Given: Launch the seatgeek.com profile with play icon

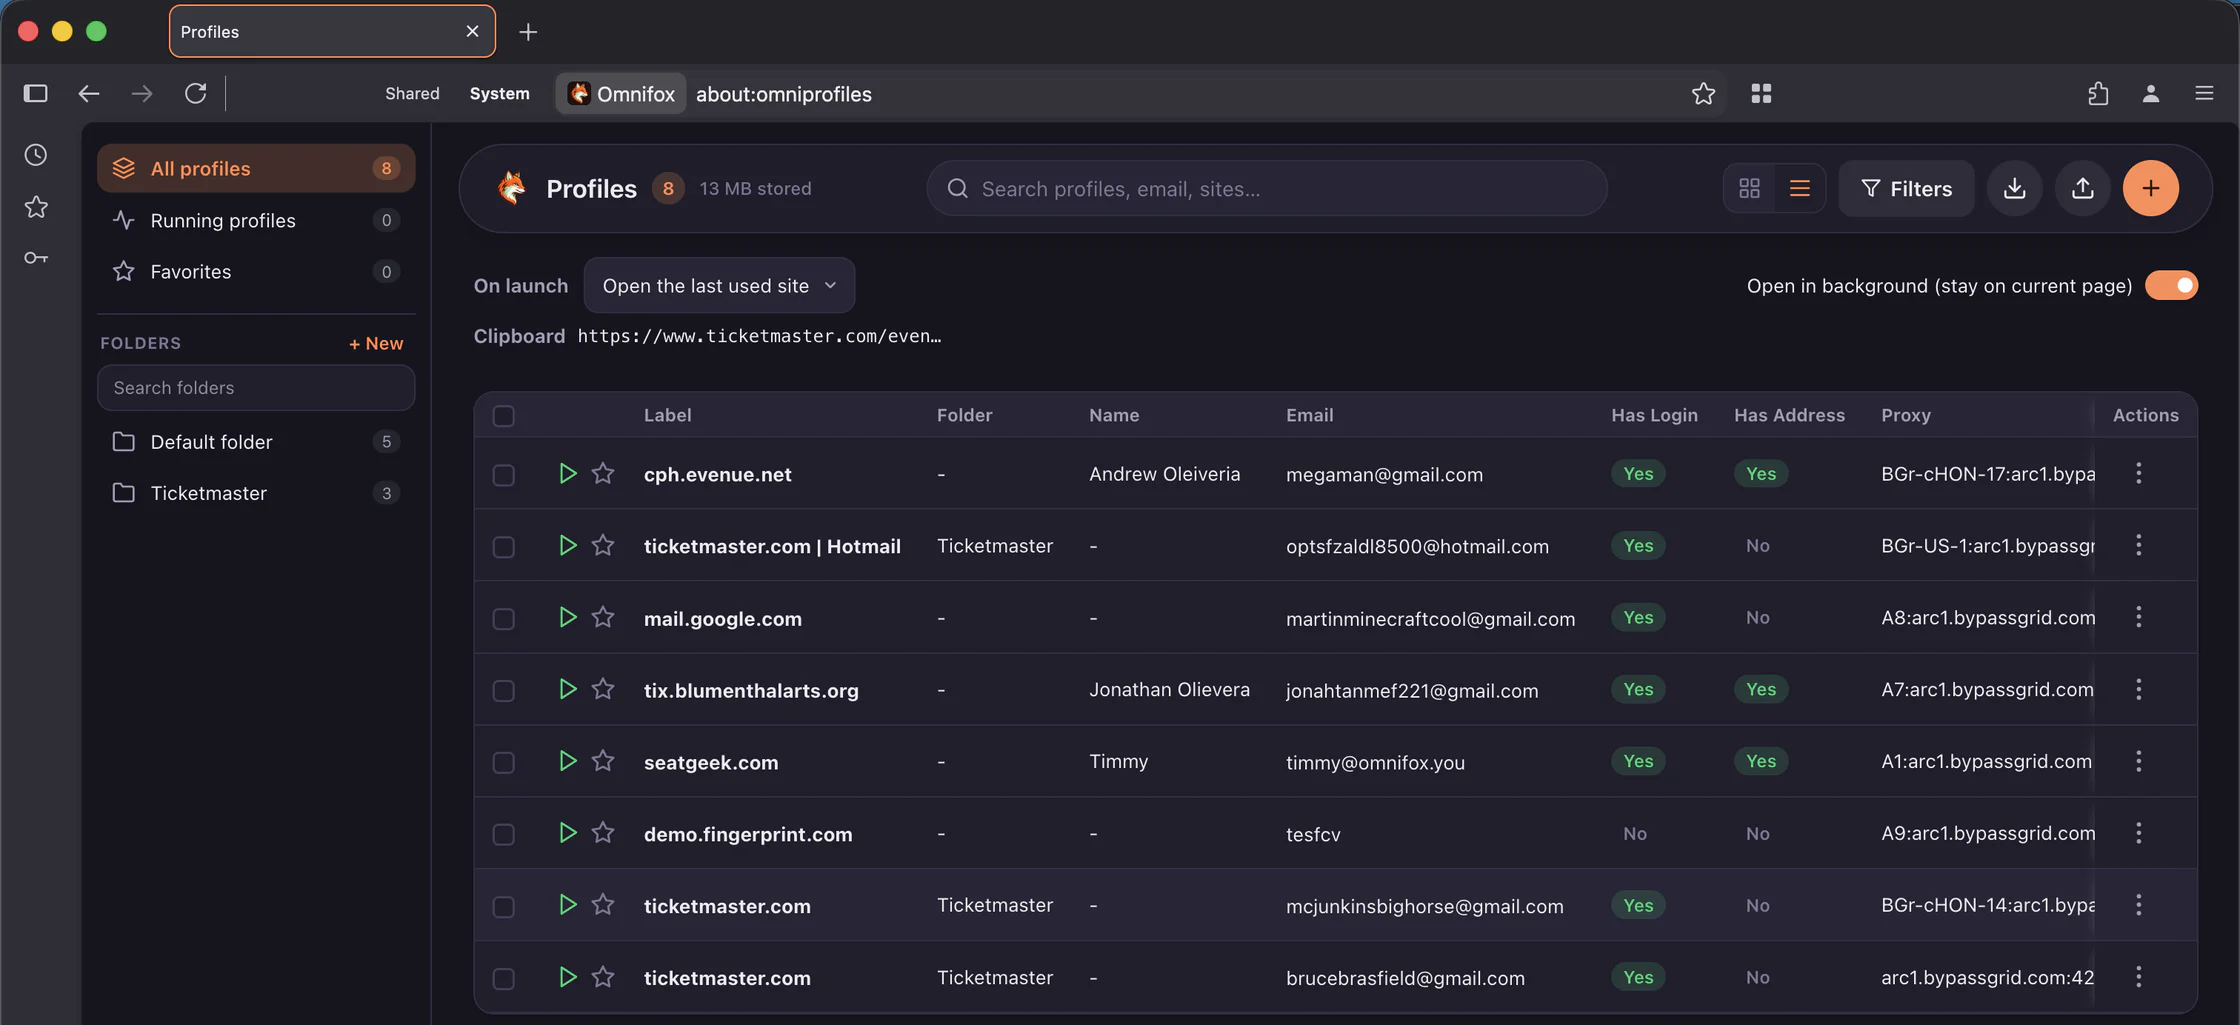Looking at the screenshot, I should click(x=567, y=761).
